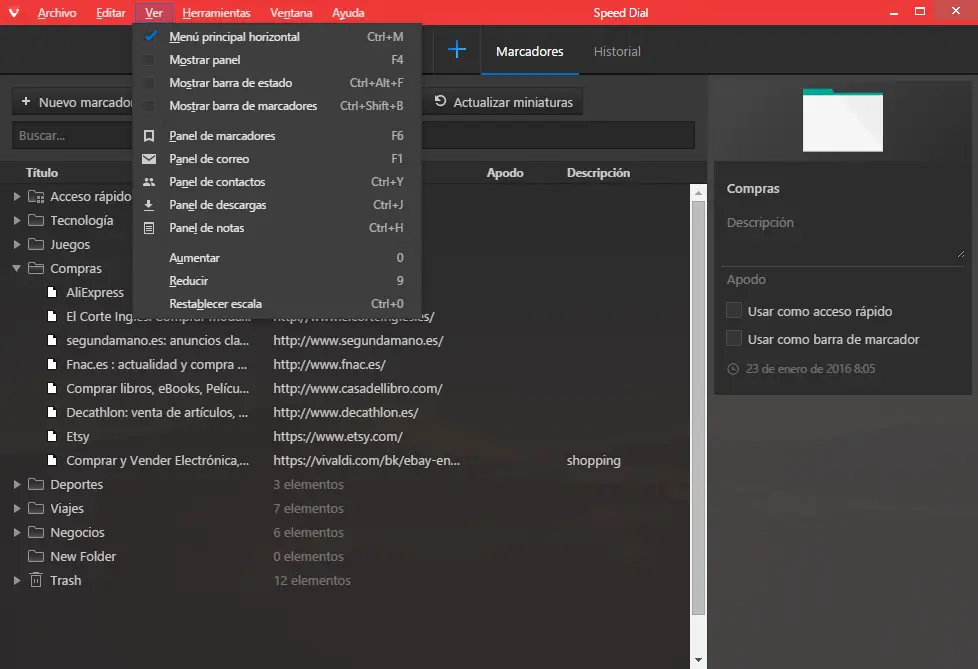Click the Juegos folder icon
This screenshot has height=669, width=978.
click(x=36, y=244)
